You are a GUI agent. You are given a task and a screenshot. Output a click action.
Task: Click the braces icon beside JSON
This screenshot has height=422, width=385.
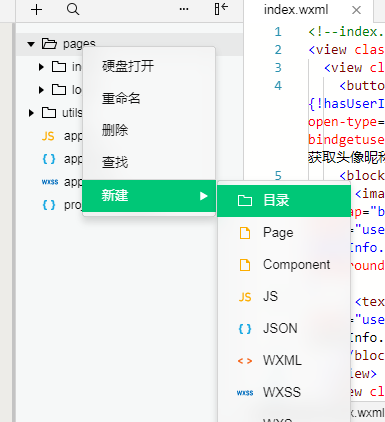tap(245, 329)
